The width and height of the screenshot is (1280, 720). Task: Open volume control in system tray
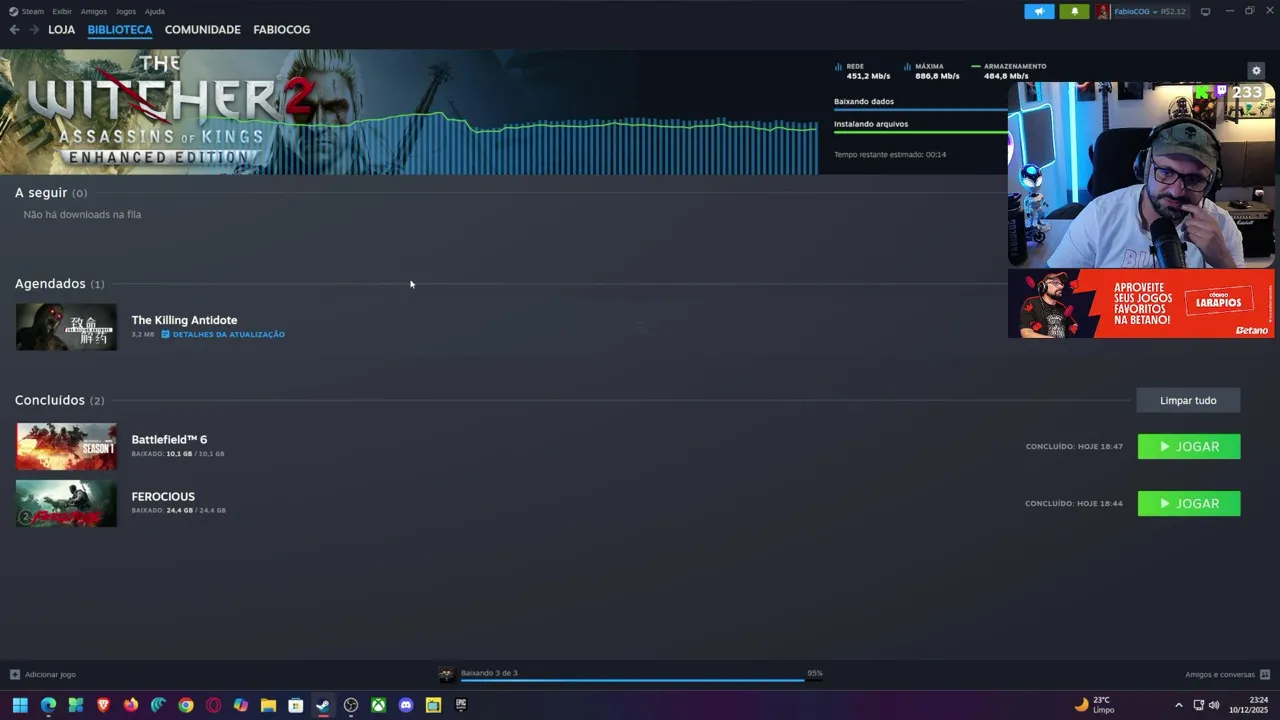tap(1214, 705)
